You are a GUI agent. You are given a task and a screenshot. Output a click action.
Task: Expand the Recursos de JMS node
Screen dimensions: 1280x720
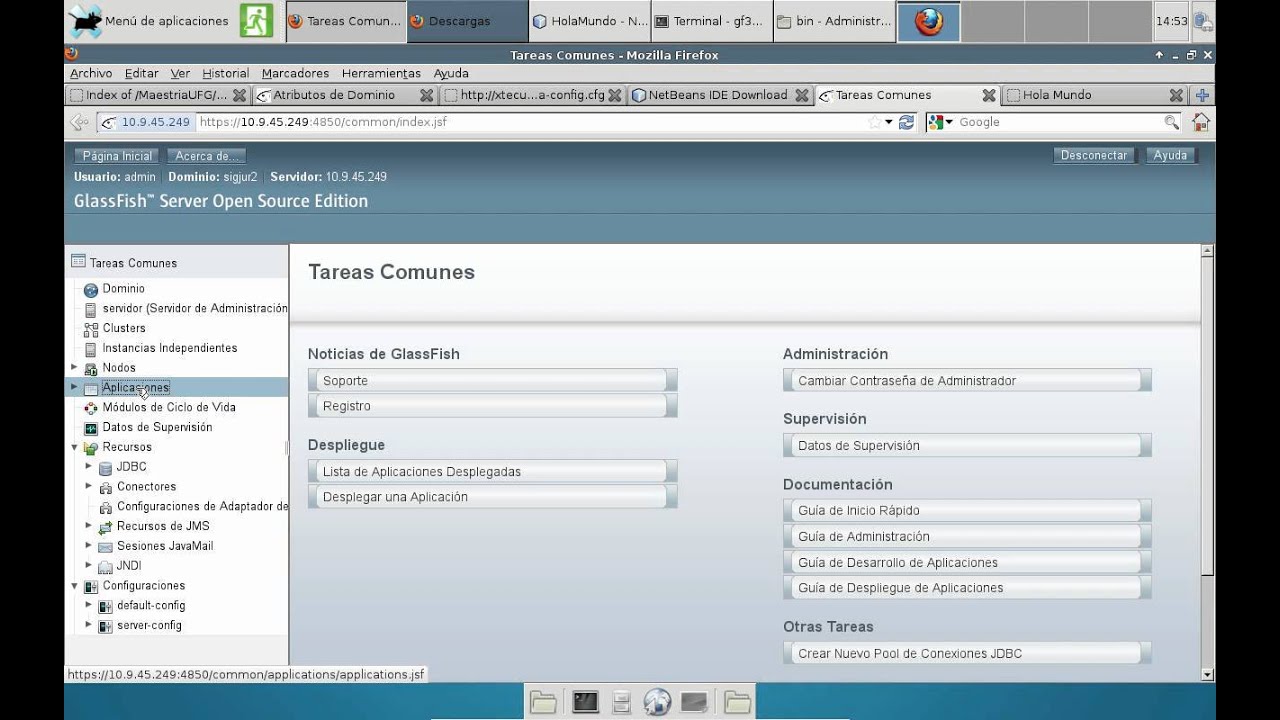[89, 526]
